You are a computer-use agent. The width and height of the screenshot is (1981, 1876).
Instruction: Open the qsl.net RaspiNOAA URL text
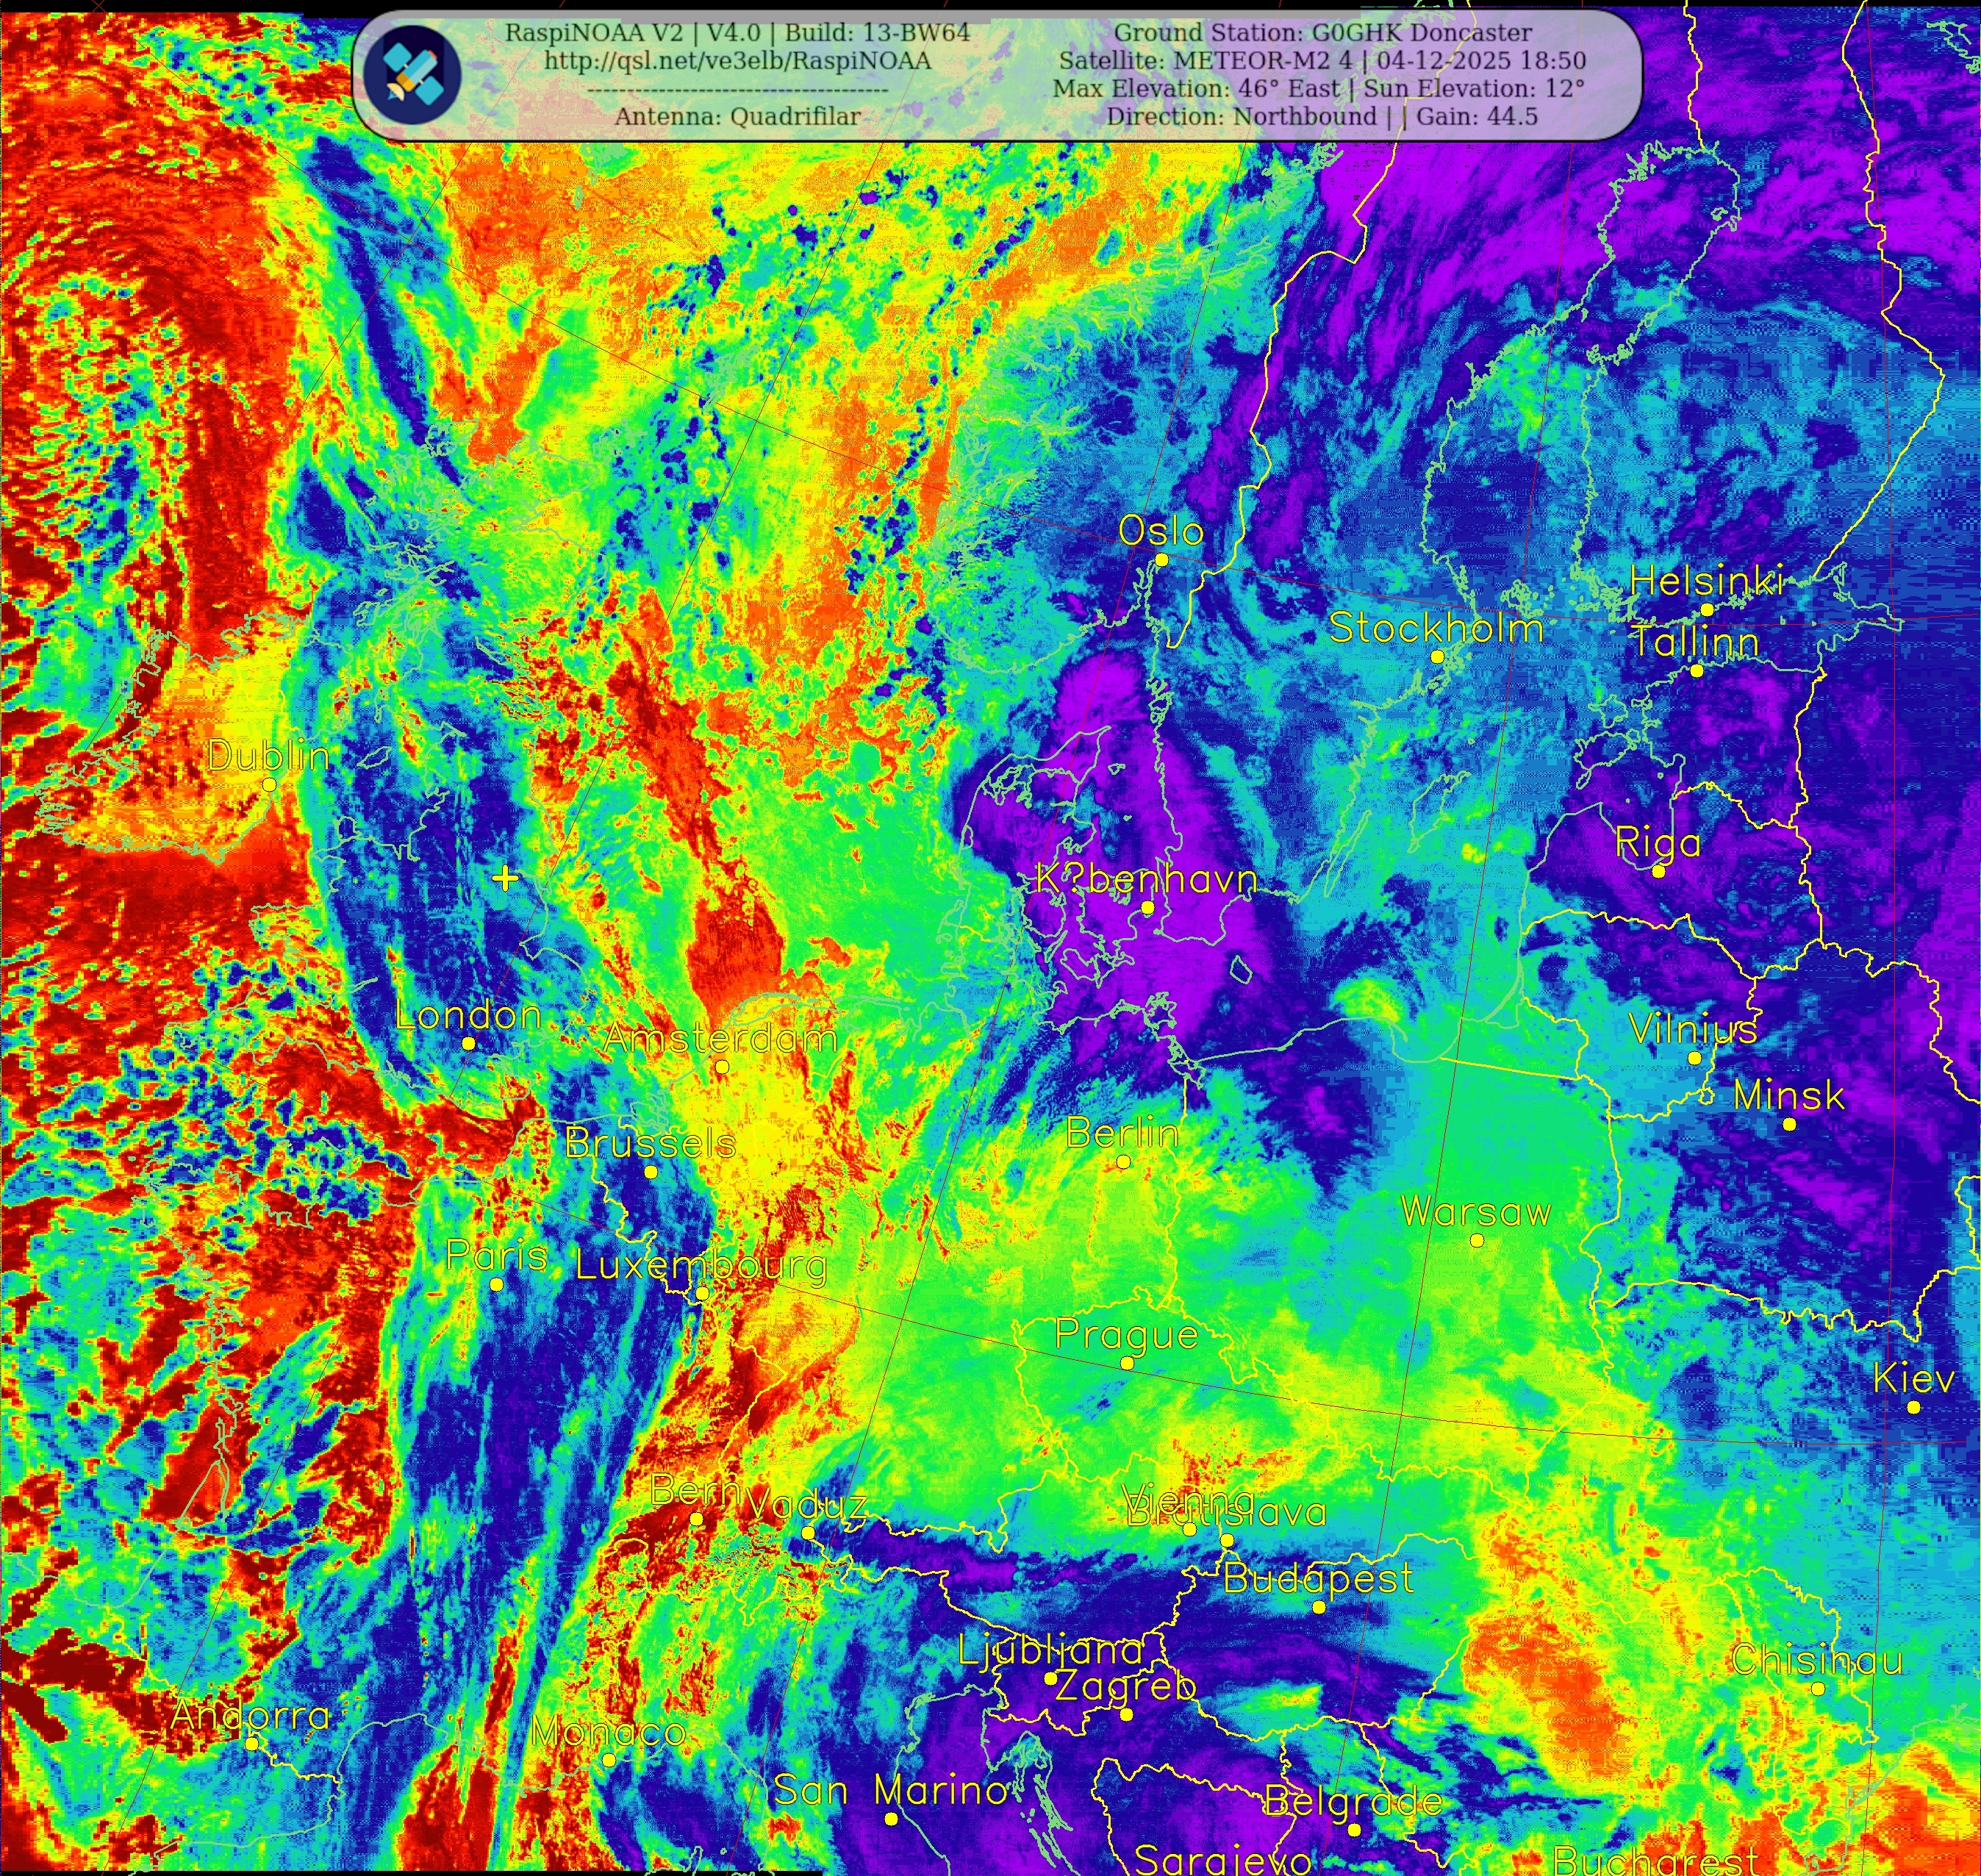click(737, 61)
